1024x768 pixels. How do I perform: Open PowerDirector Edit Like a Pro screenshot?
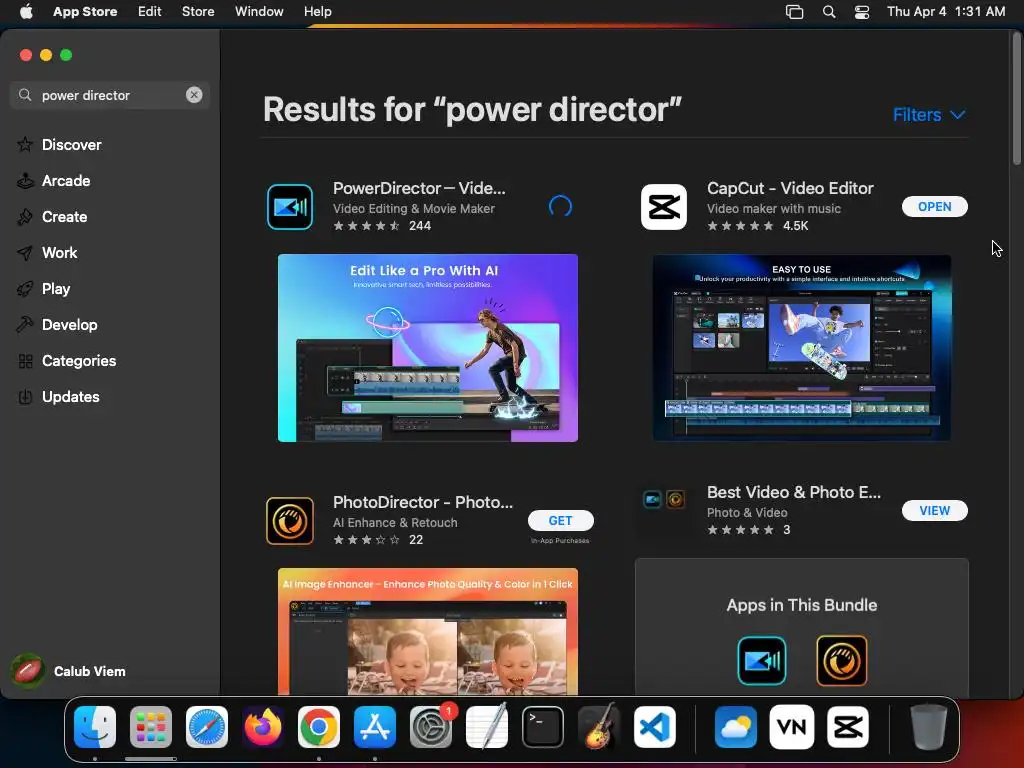(428, 348)
